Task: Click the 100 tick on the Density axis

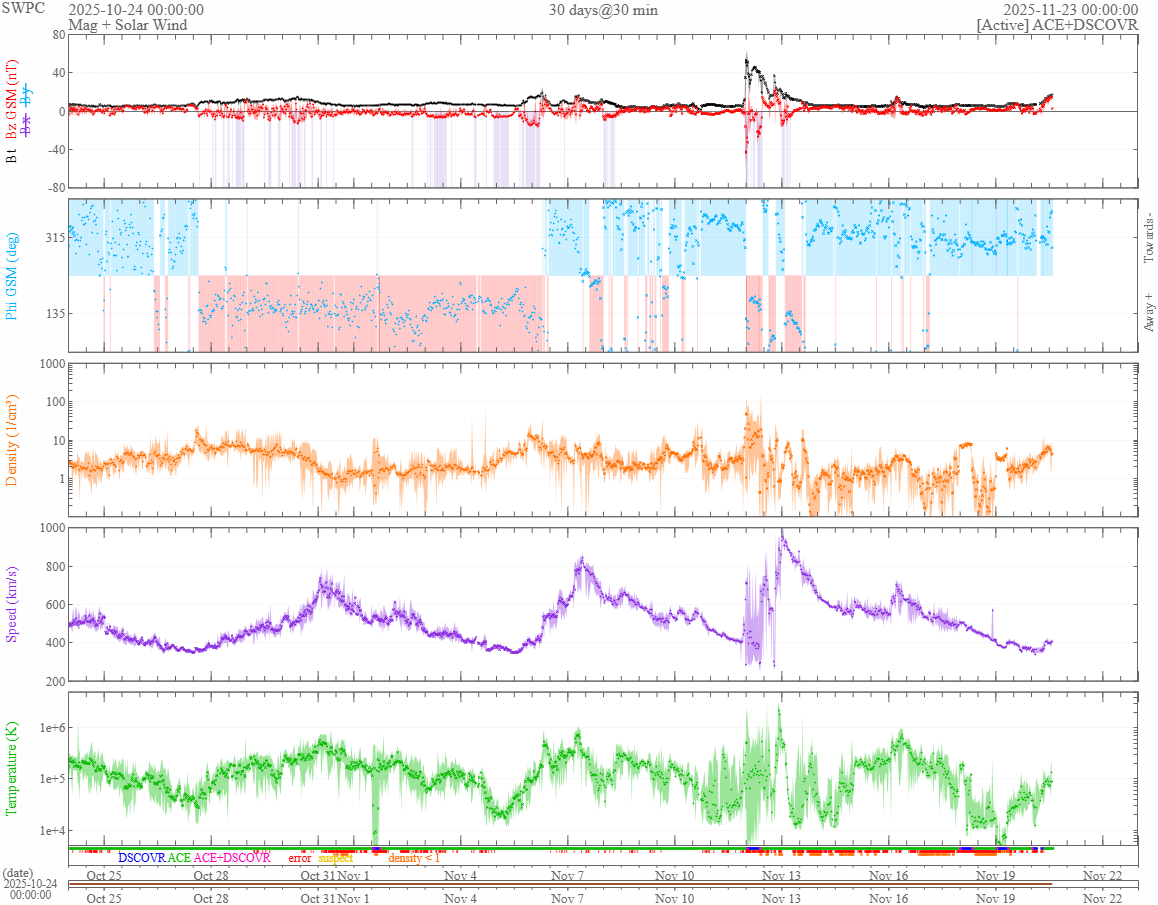Action: 56,402
